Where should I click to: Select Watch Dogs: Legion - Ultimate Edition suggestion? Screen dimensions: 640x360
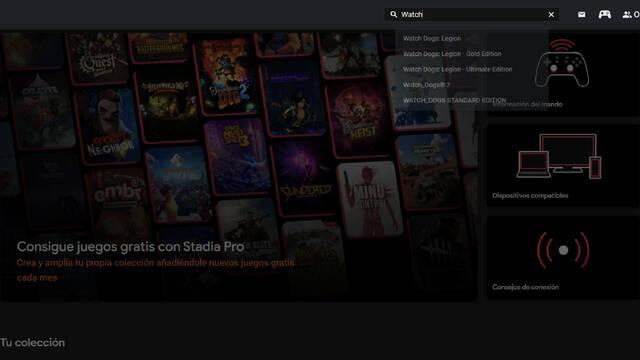(457, 69)
